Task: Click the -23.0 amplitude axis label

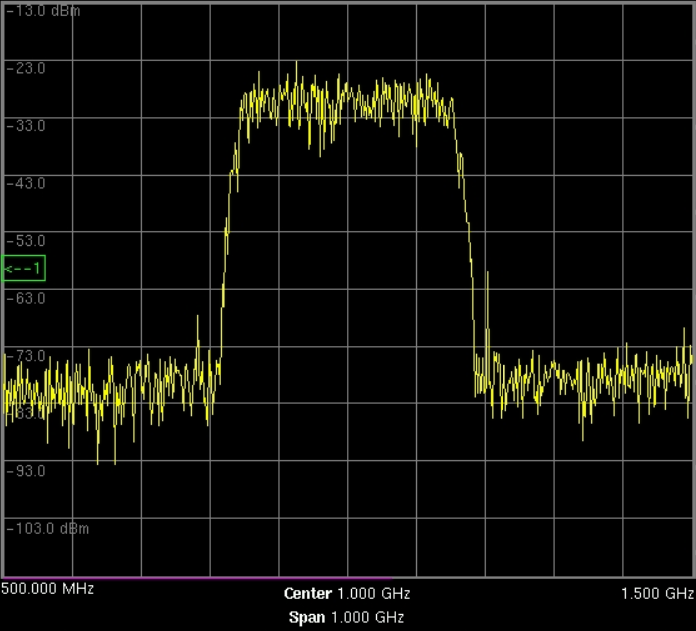Action: click(25, 68)
